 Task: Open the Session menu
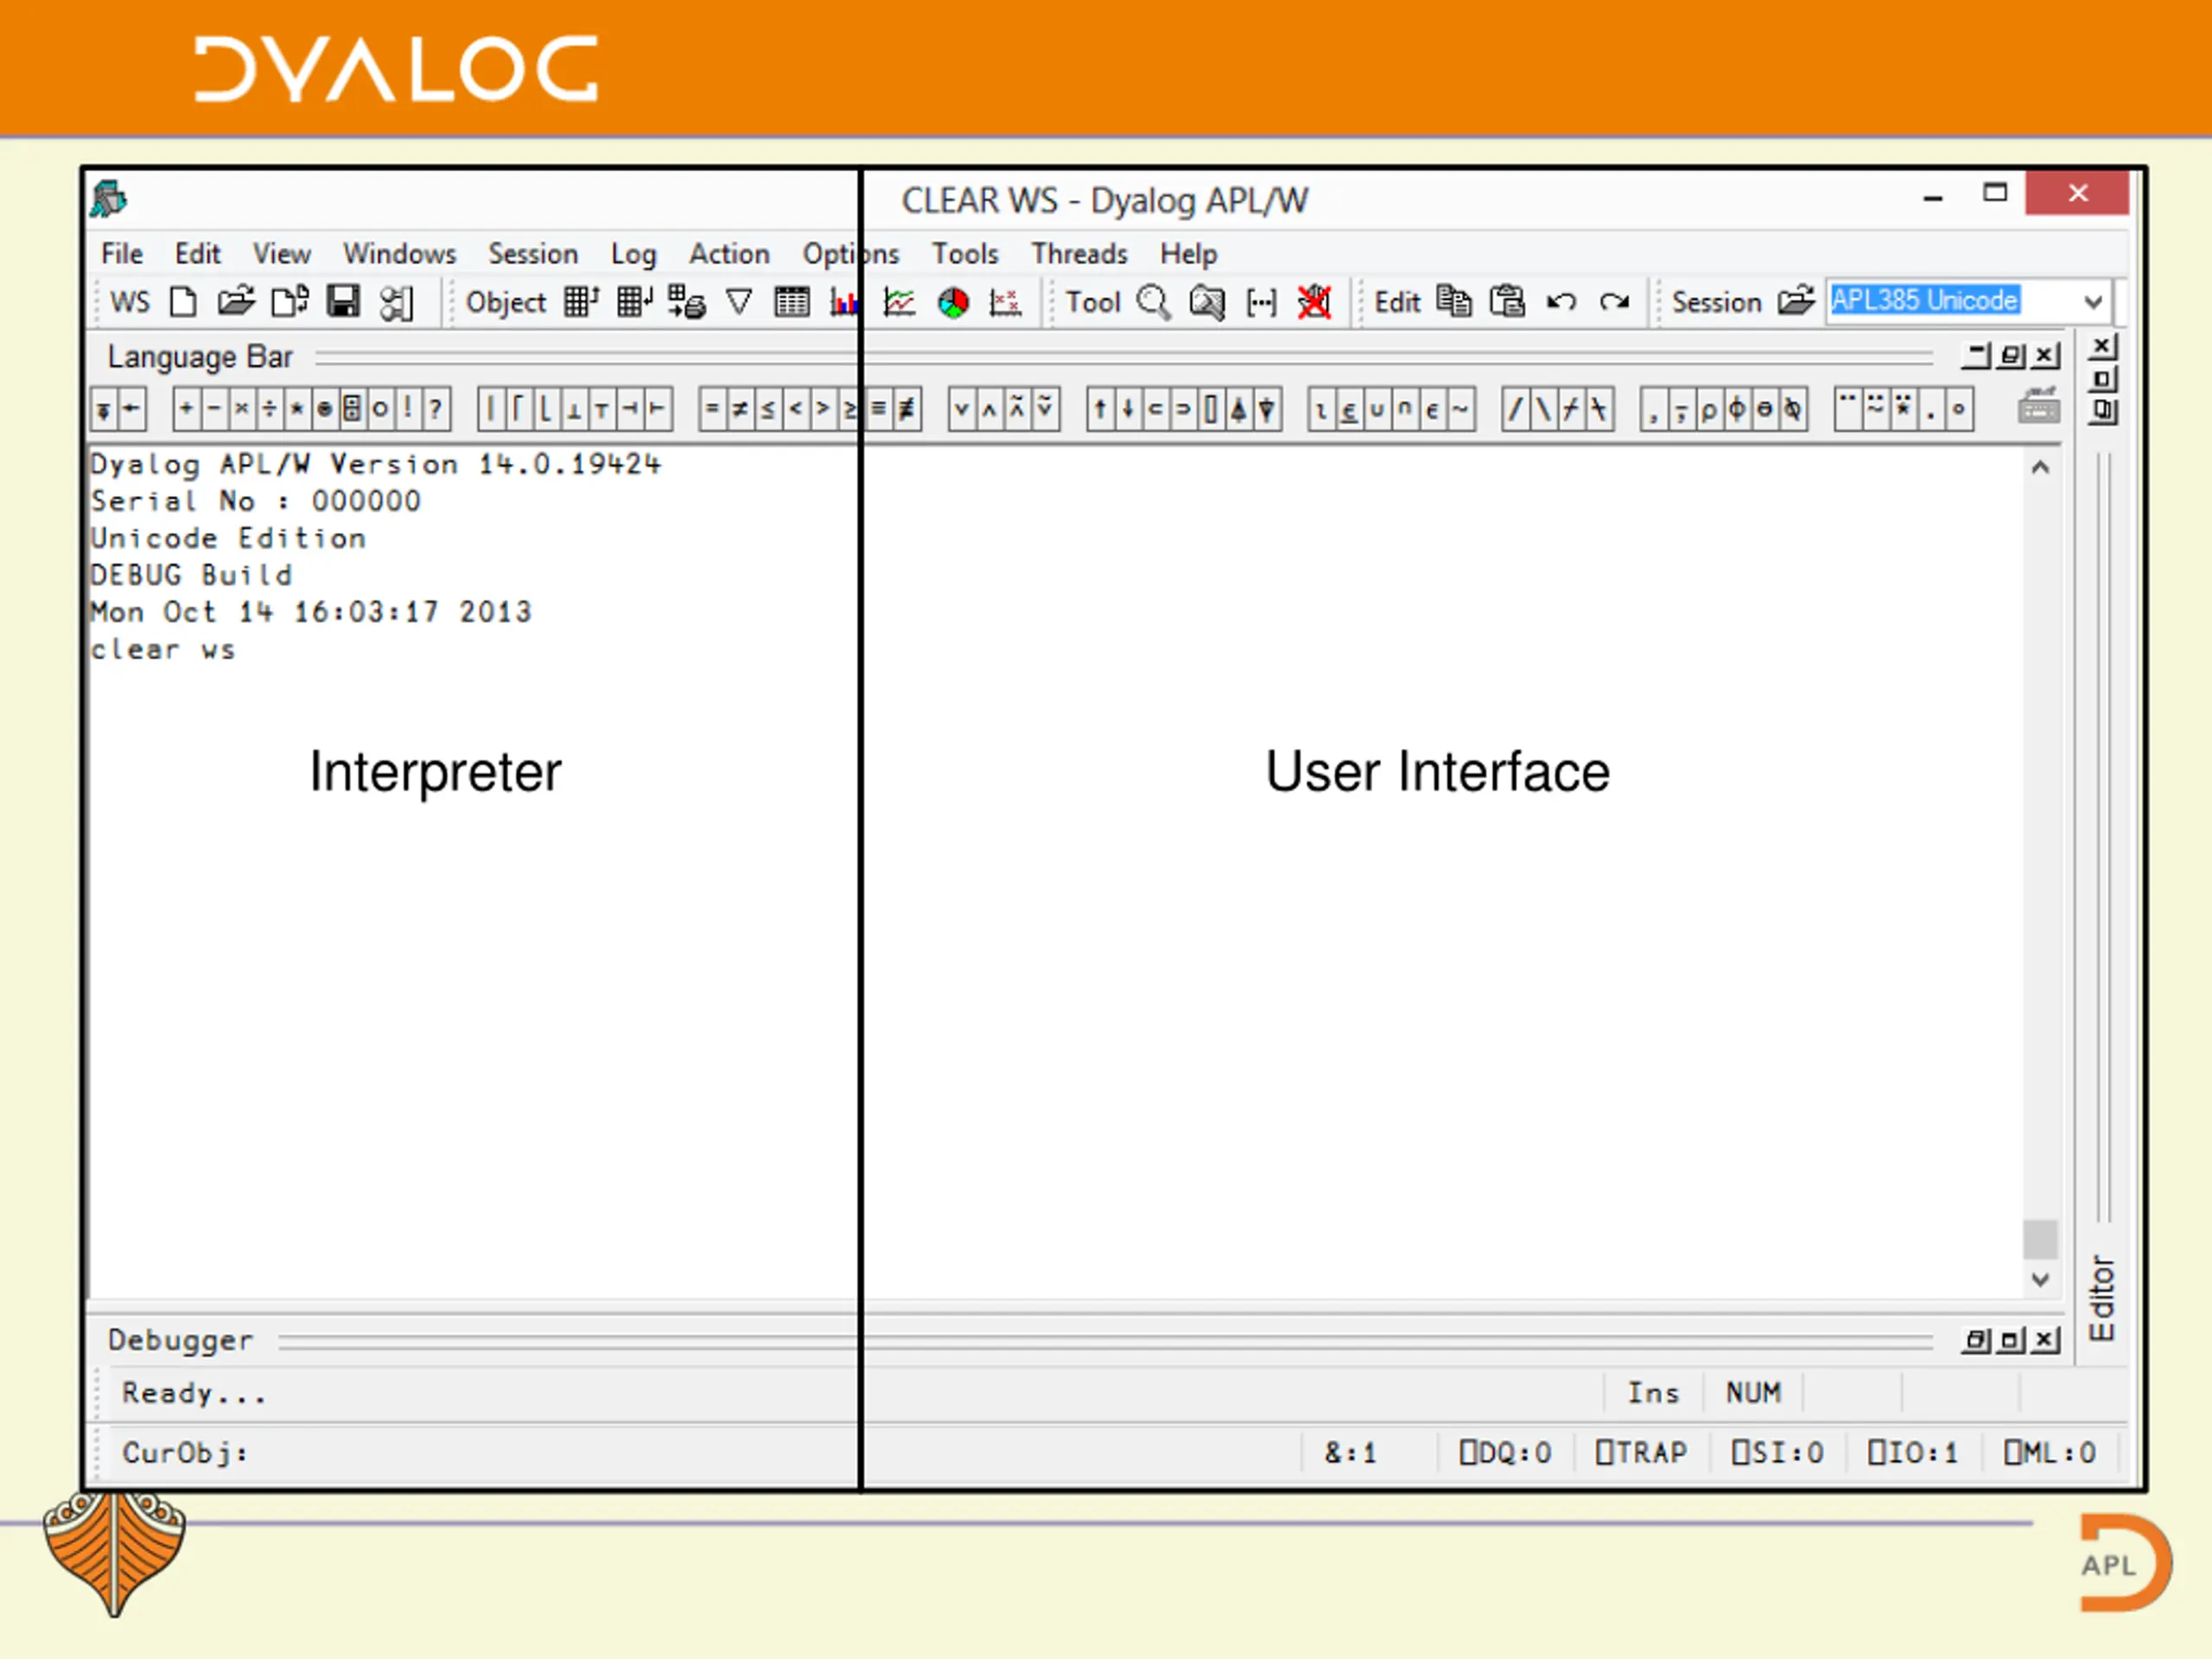tap(533, 254)
